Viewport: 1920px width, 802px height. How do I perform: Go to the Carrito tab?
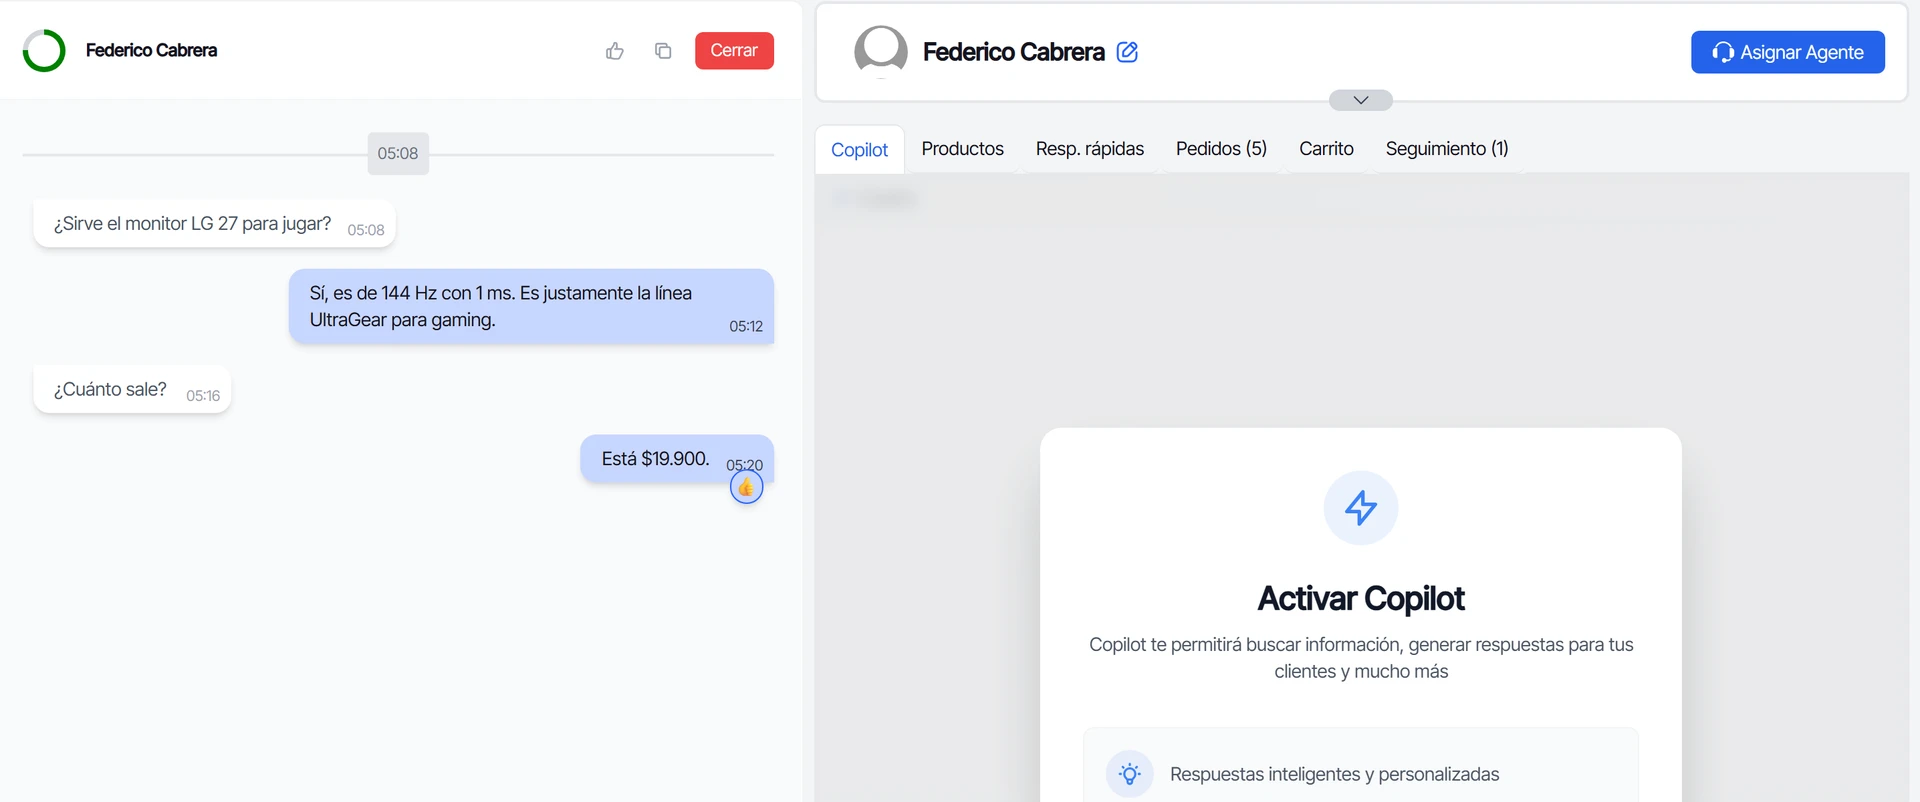[1326, 149]
